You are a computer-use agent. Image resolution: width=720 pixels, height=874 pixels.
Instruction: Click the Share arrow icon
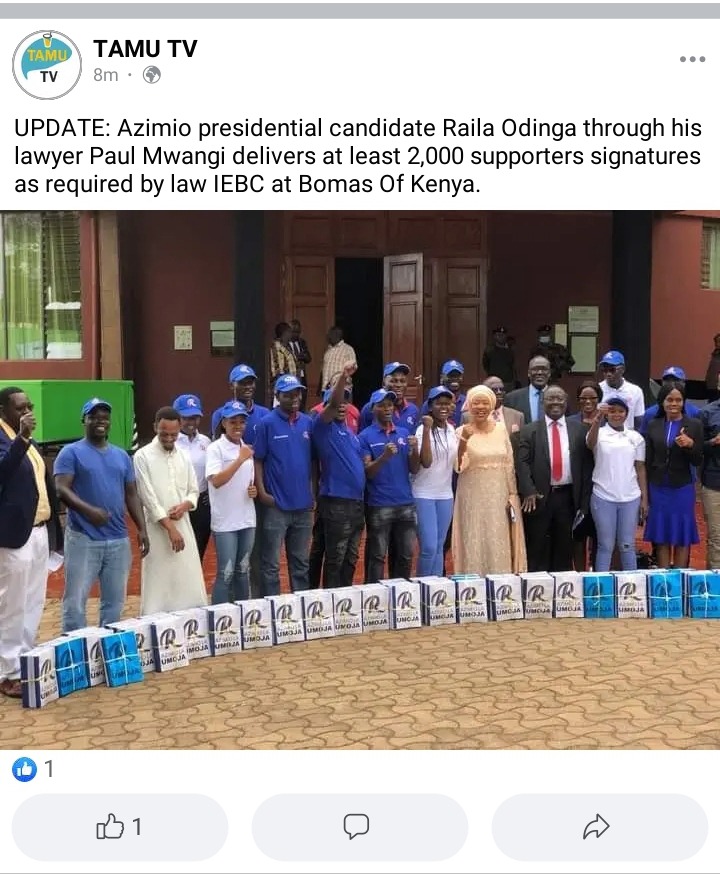tap(596, 827)
